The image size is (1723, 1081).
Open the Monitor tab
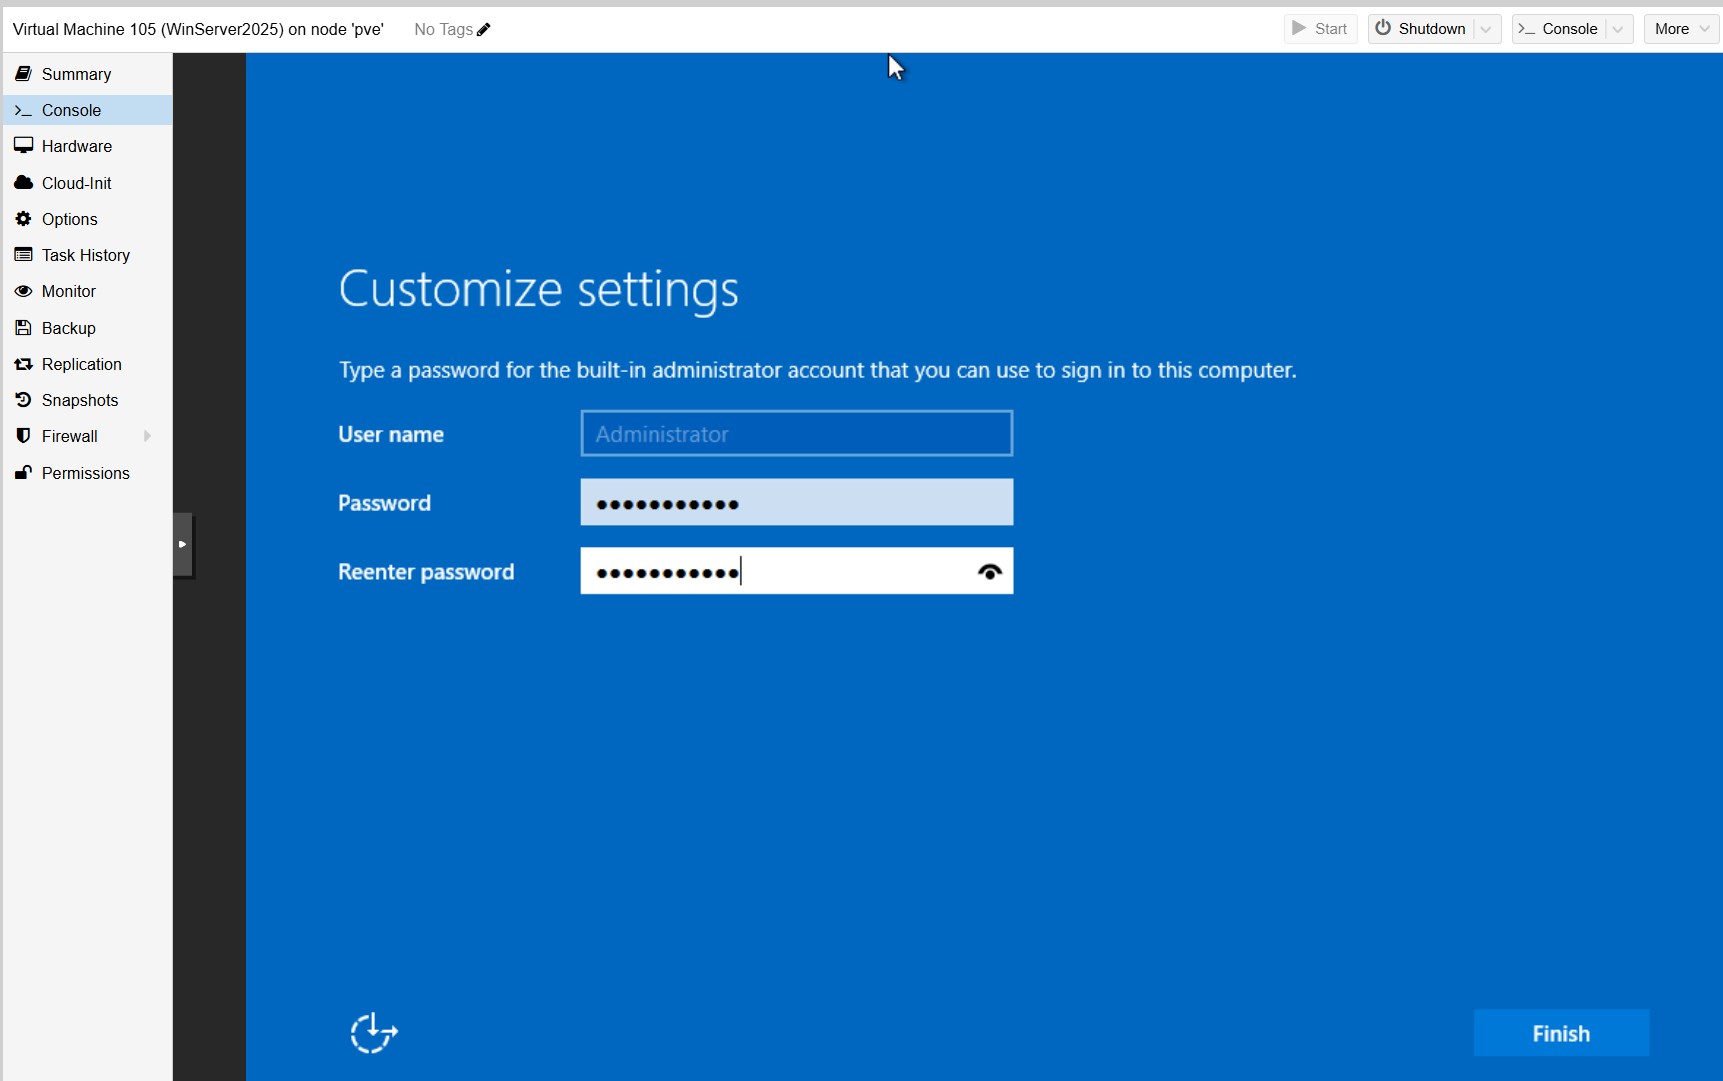tap(69, 291)
